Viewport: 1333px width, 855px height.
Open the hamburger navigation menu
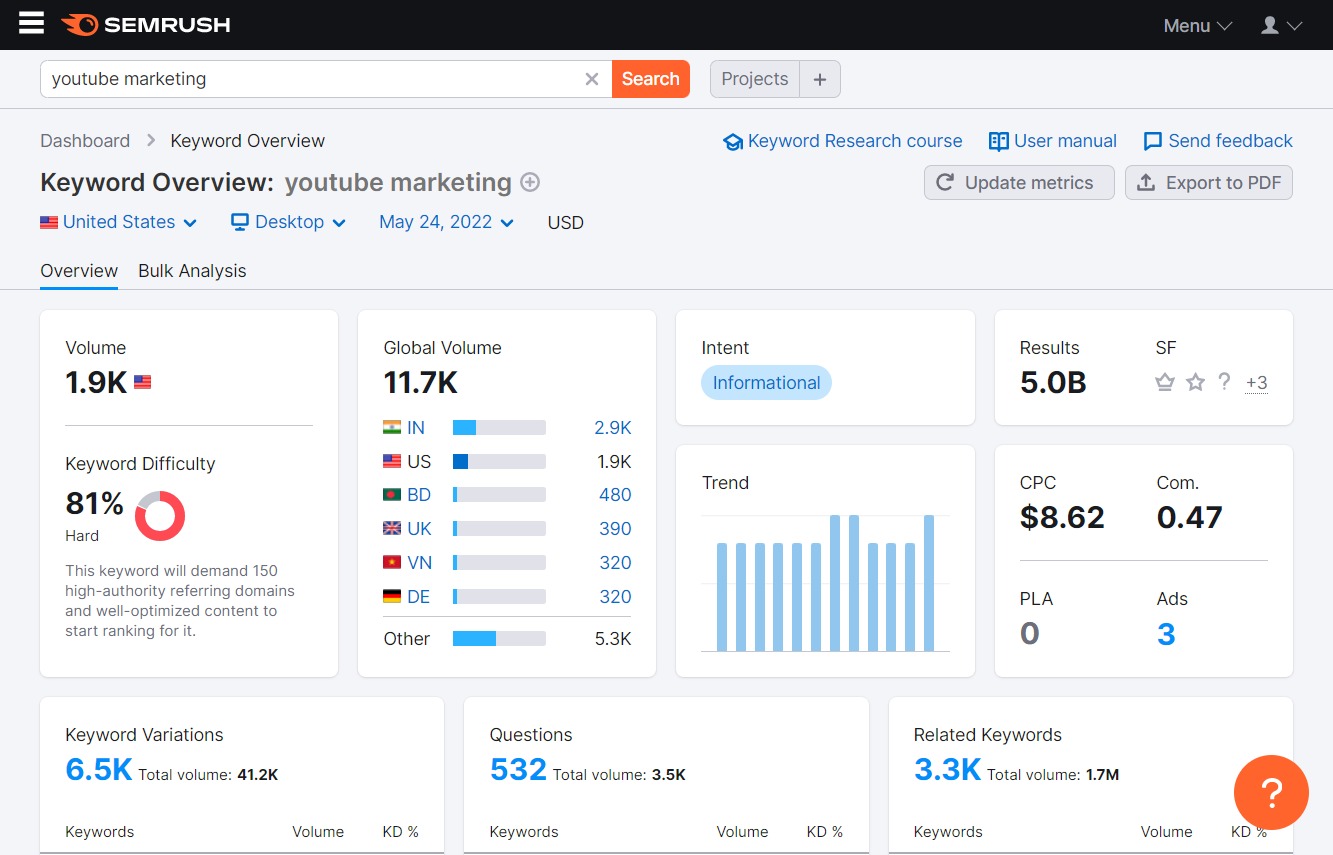(32, 24)
